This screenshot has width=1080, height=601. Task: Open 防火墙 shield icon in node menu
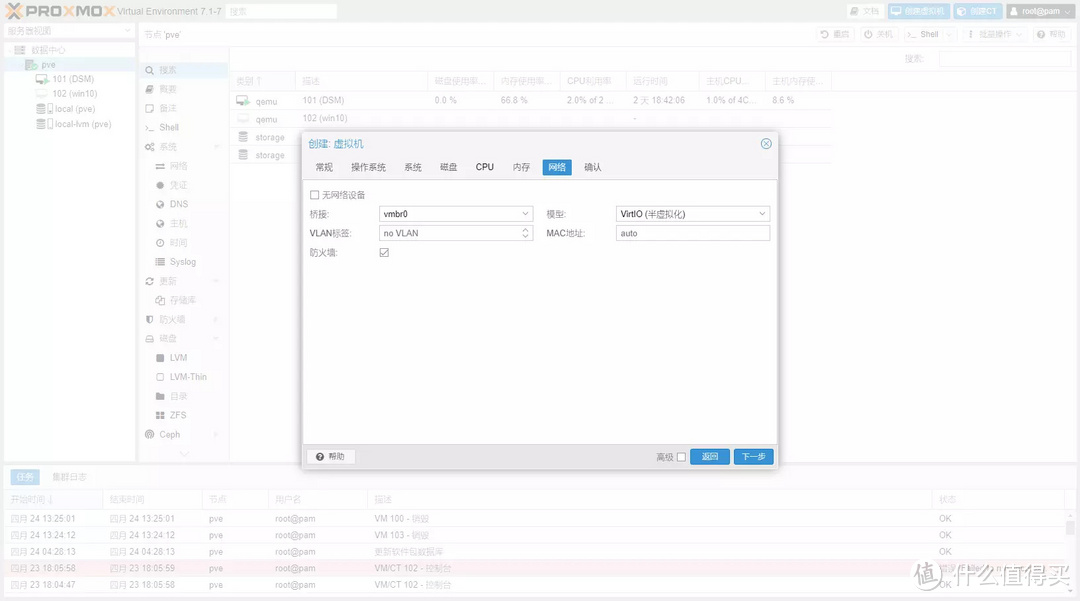pyautogui.click(x=149, y=319)
